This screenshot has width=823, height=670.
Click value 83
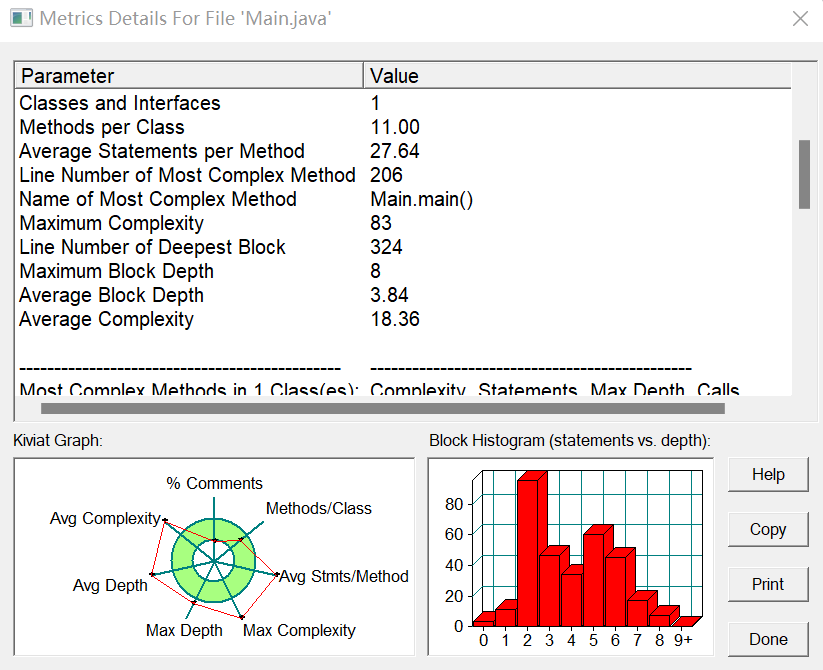(x=381, y=224)
